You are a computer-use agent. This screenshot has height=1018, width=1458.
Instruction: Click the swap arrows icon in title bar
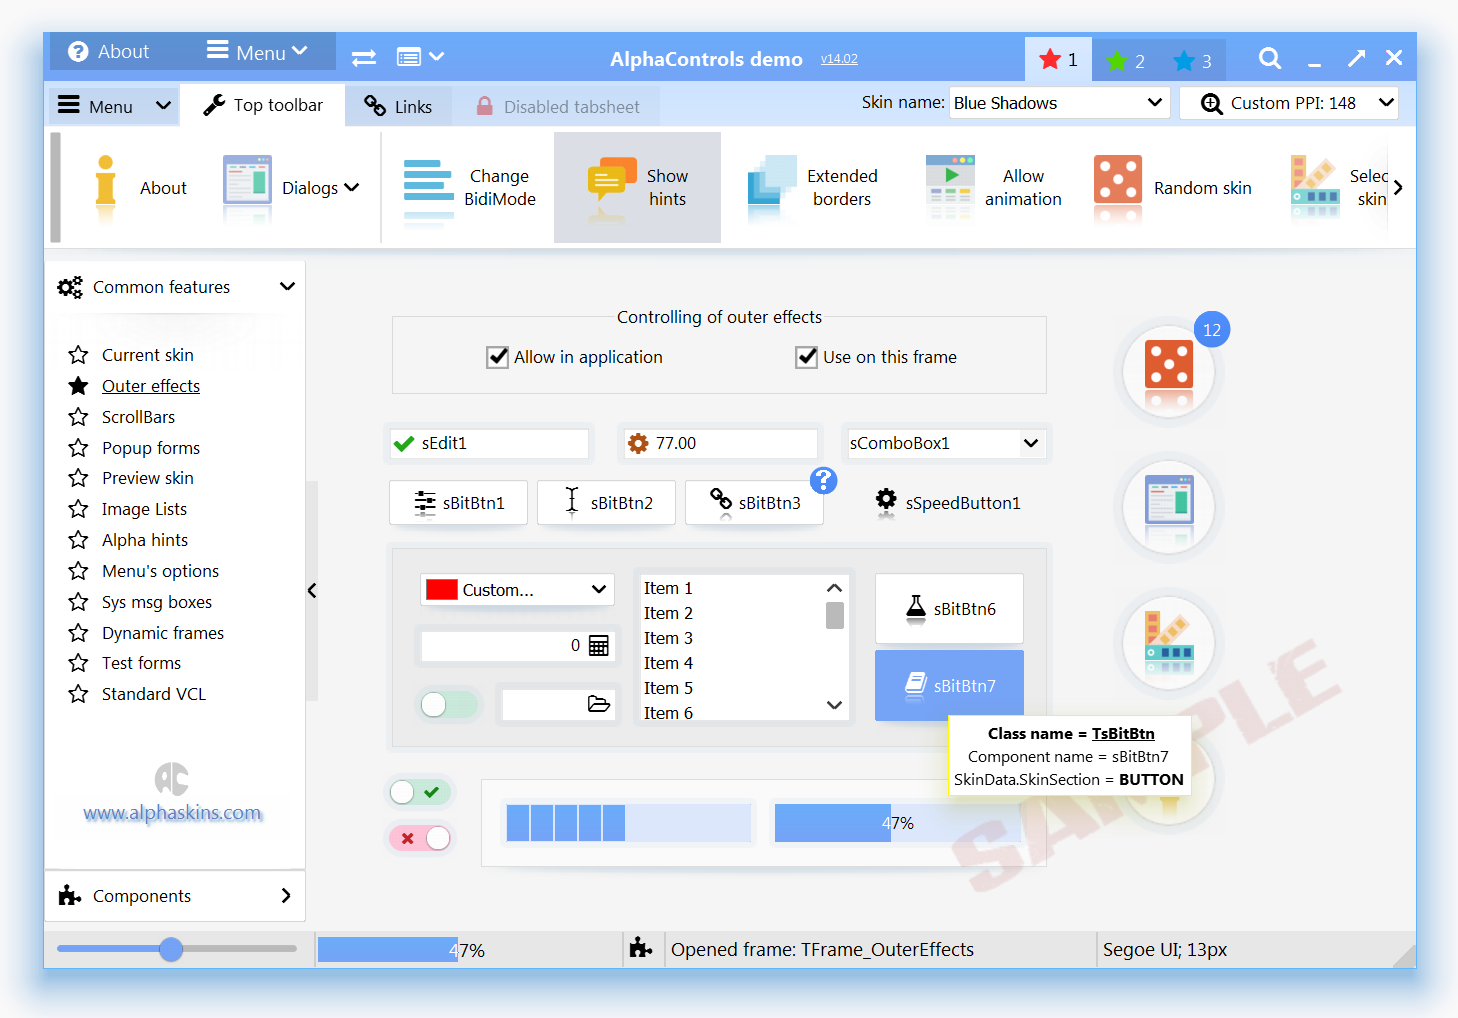pyautogui.click(x=364, y=58)
